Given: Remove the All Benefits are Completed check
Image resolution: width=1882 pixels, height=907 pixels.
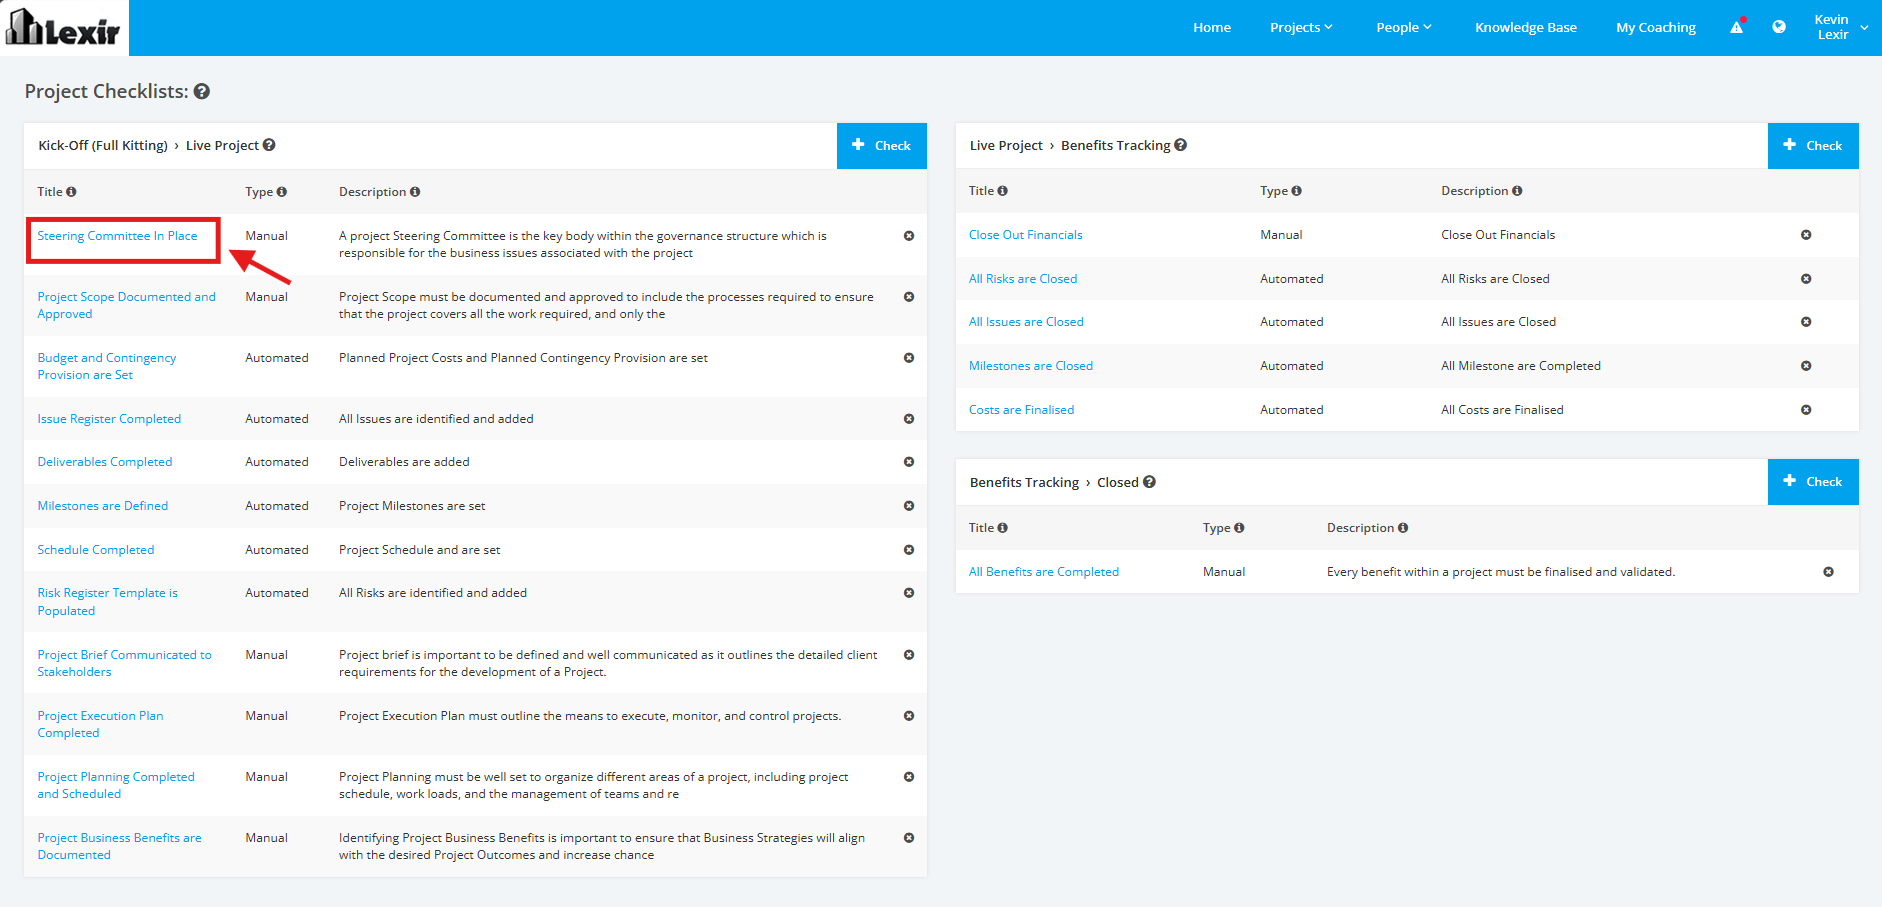Looking at the screenshot, I should point(1829,572).
